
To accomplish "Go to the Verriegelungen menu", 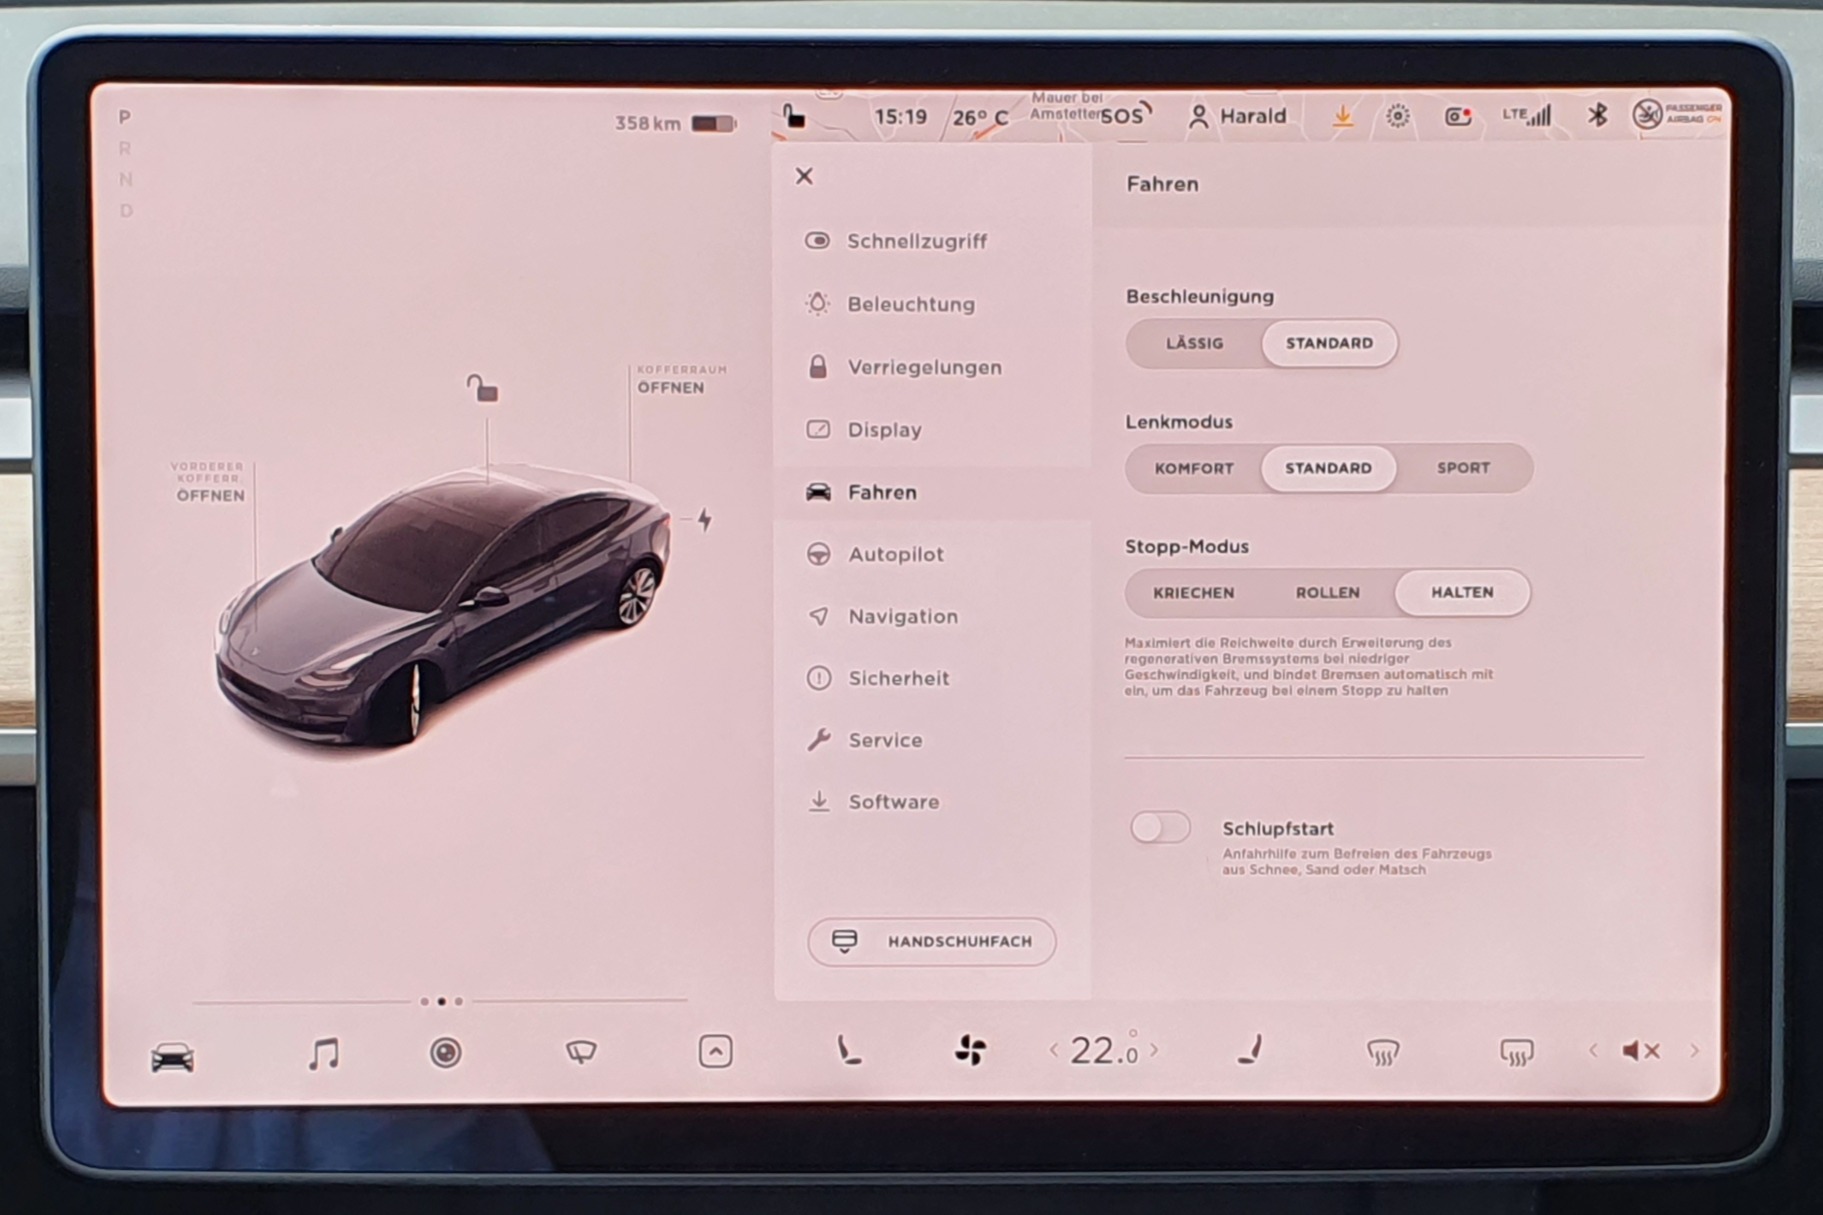I will (924, 367).
